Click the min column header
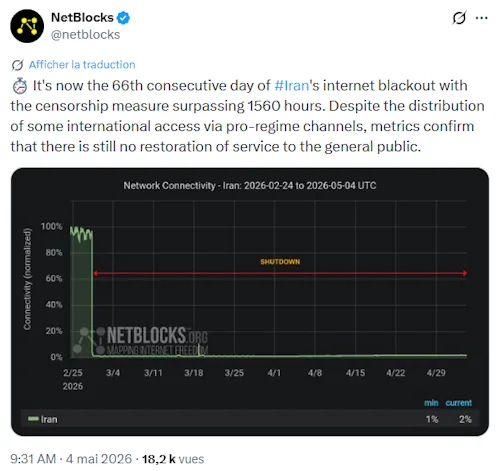The image size is (500, 471). 431,403
